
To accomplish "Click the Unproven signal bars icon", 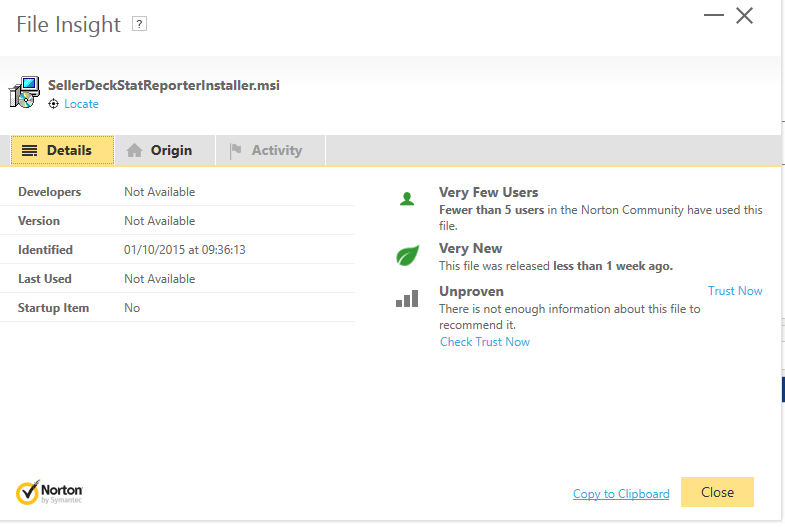I will [406, 299].
